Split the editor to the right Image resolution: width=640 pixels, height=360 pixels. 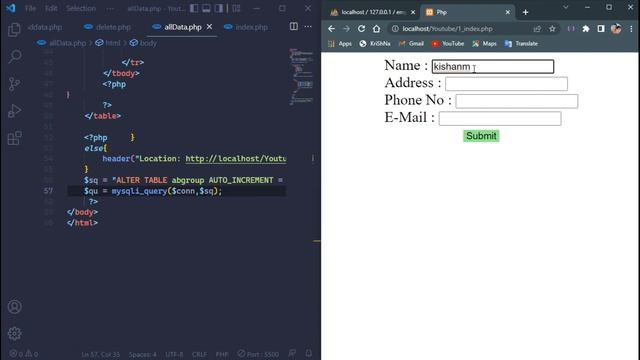click(x=293, y=27)
